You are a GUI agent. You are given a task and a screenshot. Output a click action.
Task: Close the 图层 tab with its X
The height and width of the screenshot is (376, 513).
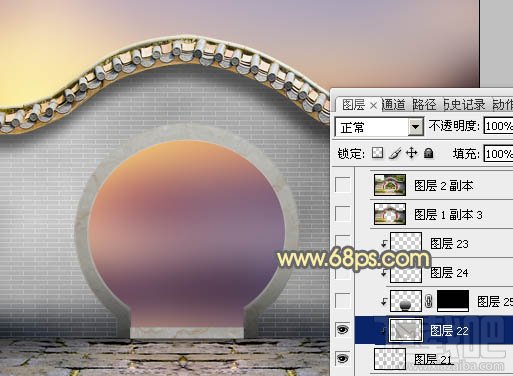[x=374, y=106]
